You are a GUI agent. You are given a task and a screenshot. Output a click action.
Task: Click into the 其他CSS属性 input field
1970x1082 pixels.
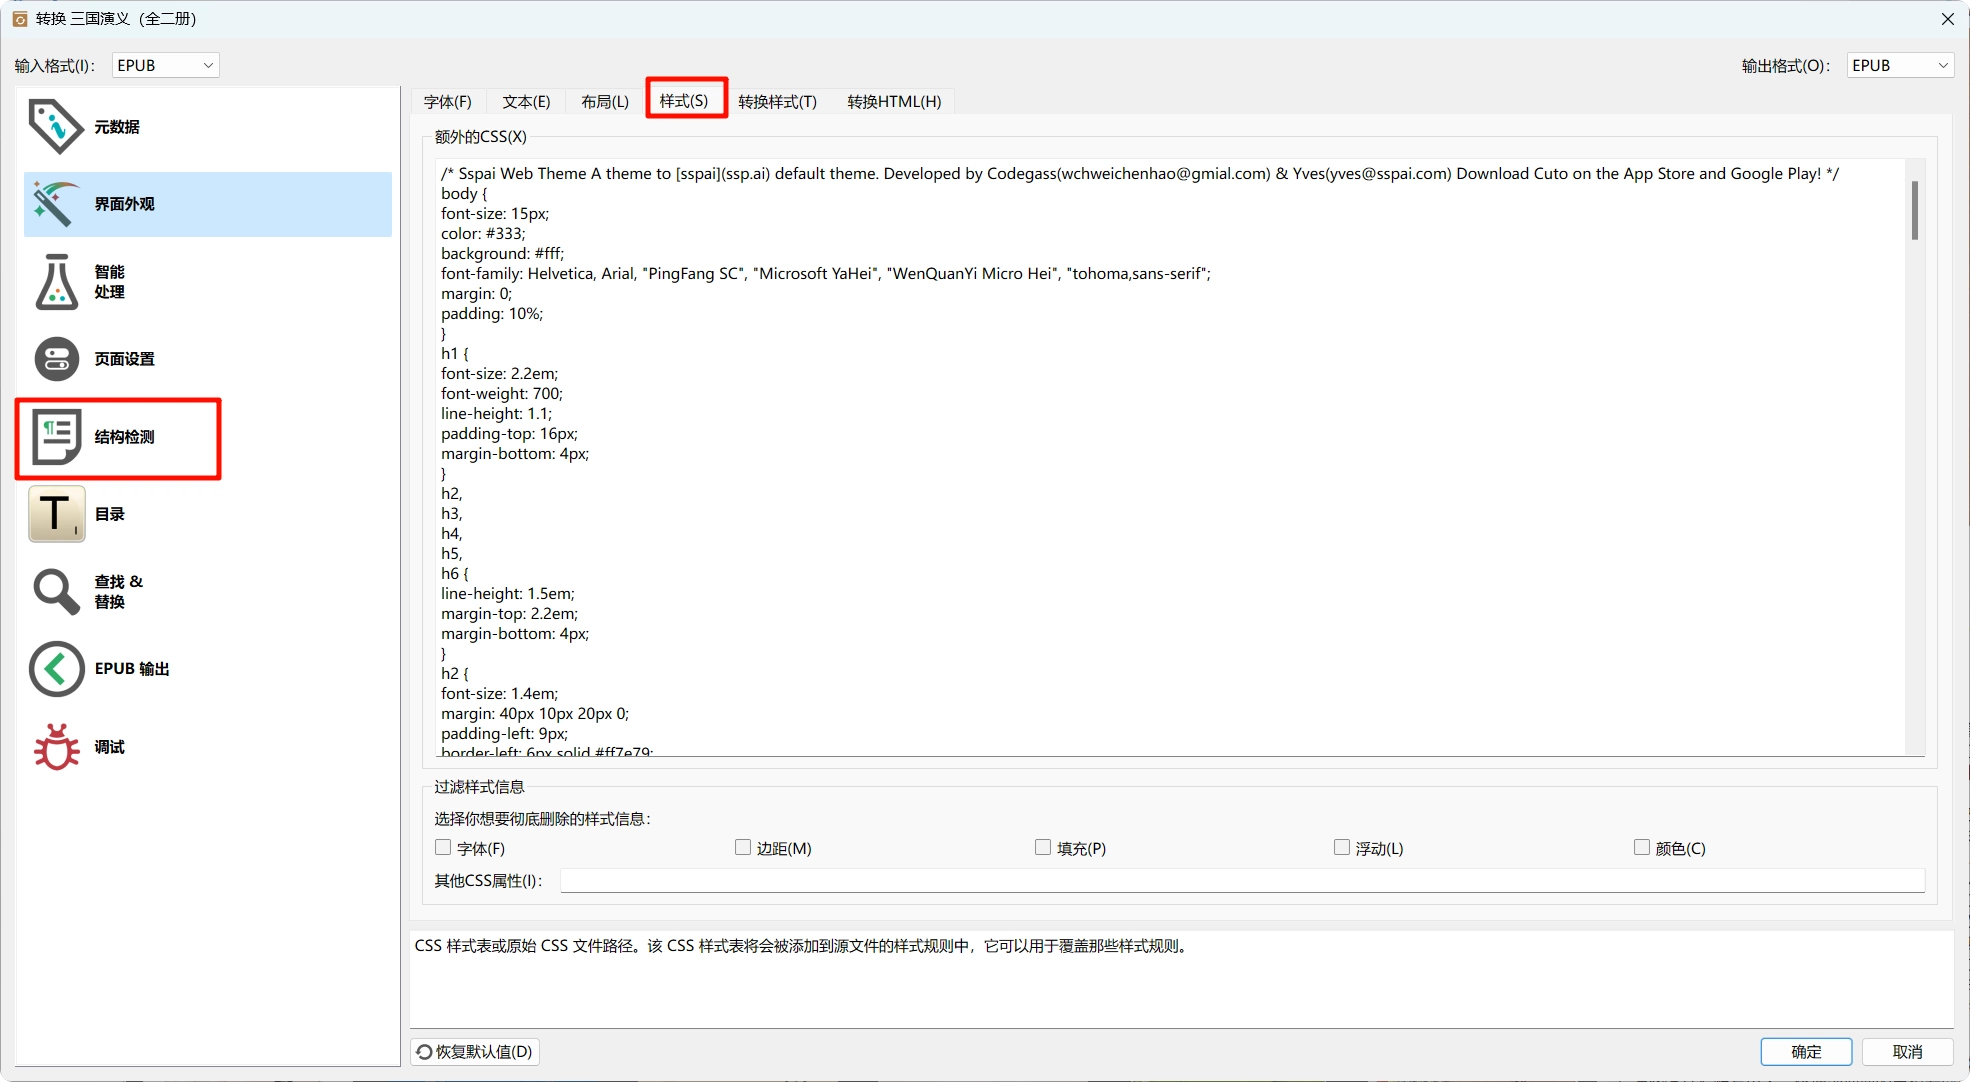click(1242, 880)
